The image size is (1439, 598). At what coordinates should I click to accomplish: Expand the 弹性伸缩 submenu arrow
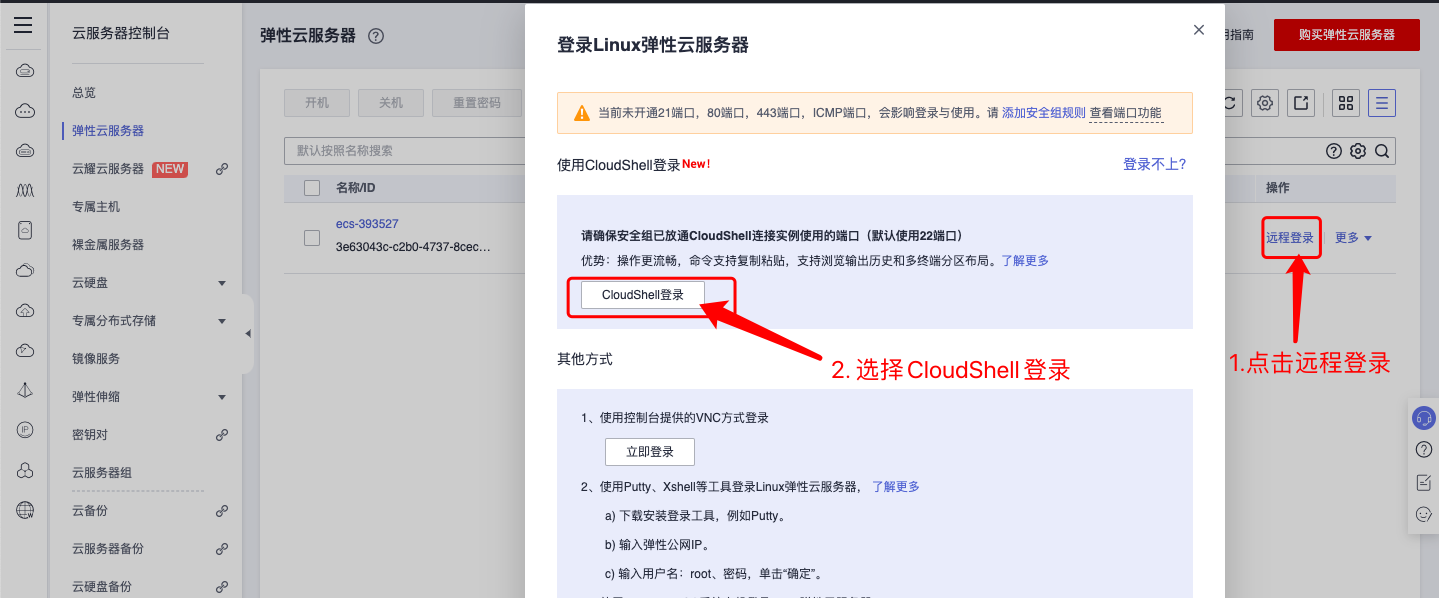[222, 398]
